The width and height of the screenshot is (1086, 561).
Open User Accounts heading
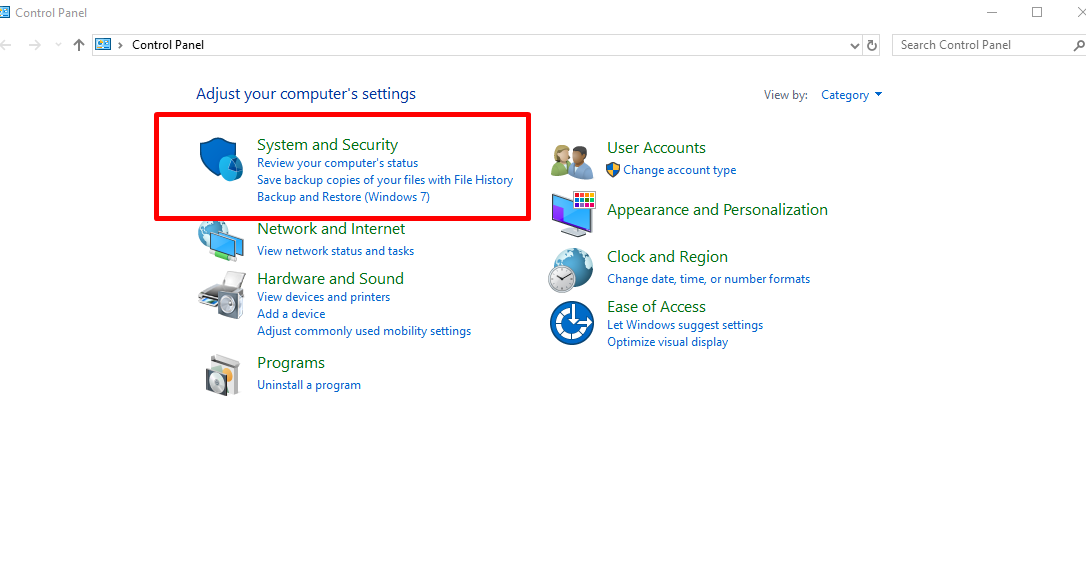click(x=657, y=148)
